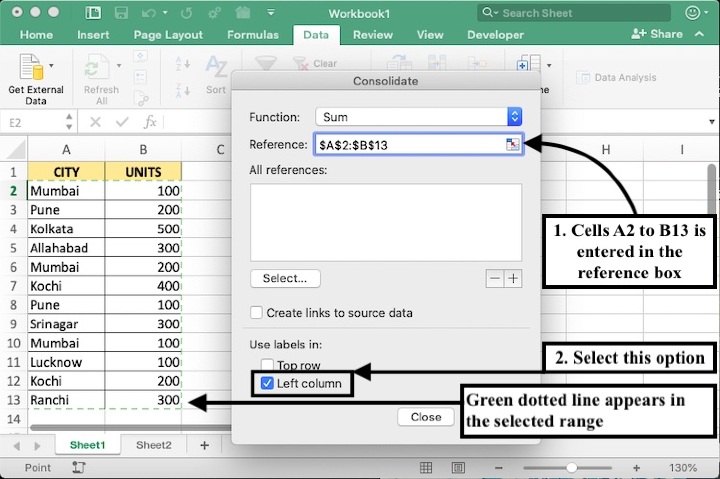Click the confirm entry checkmark in formula bar

click(x=122, y=122)
